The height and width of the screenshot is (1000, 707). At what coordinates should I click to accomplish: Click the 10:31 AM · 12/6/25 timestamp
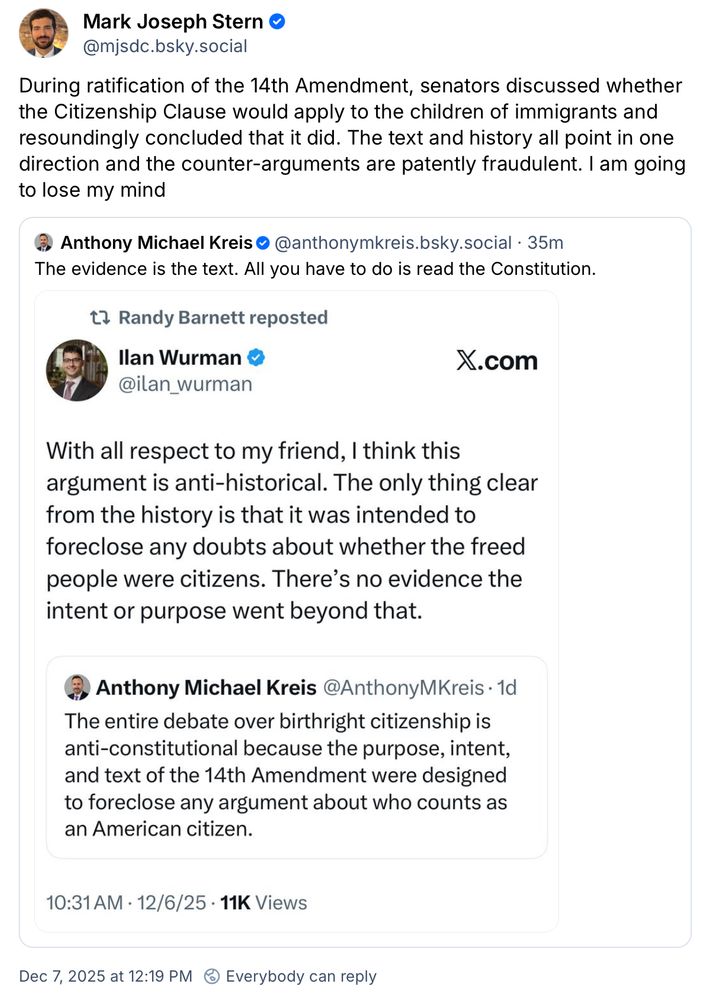(126, 902)
